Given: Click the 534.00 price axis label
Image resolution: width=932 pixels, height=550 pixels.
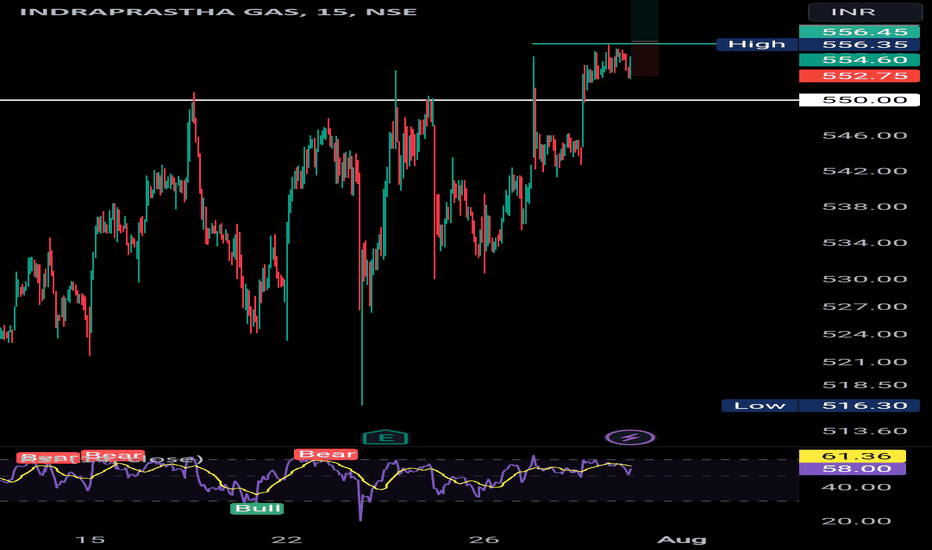Looking at the screenshot, I should [864, 243].
